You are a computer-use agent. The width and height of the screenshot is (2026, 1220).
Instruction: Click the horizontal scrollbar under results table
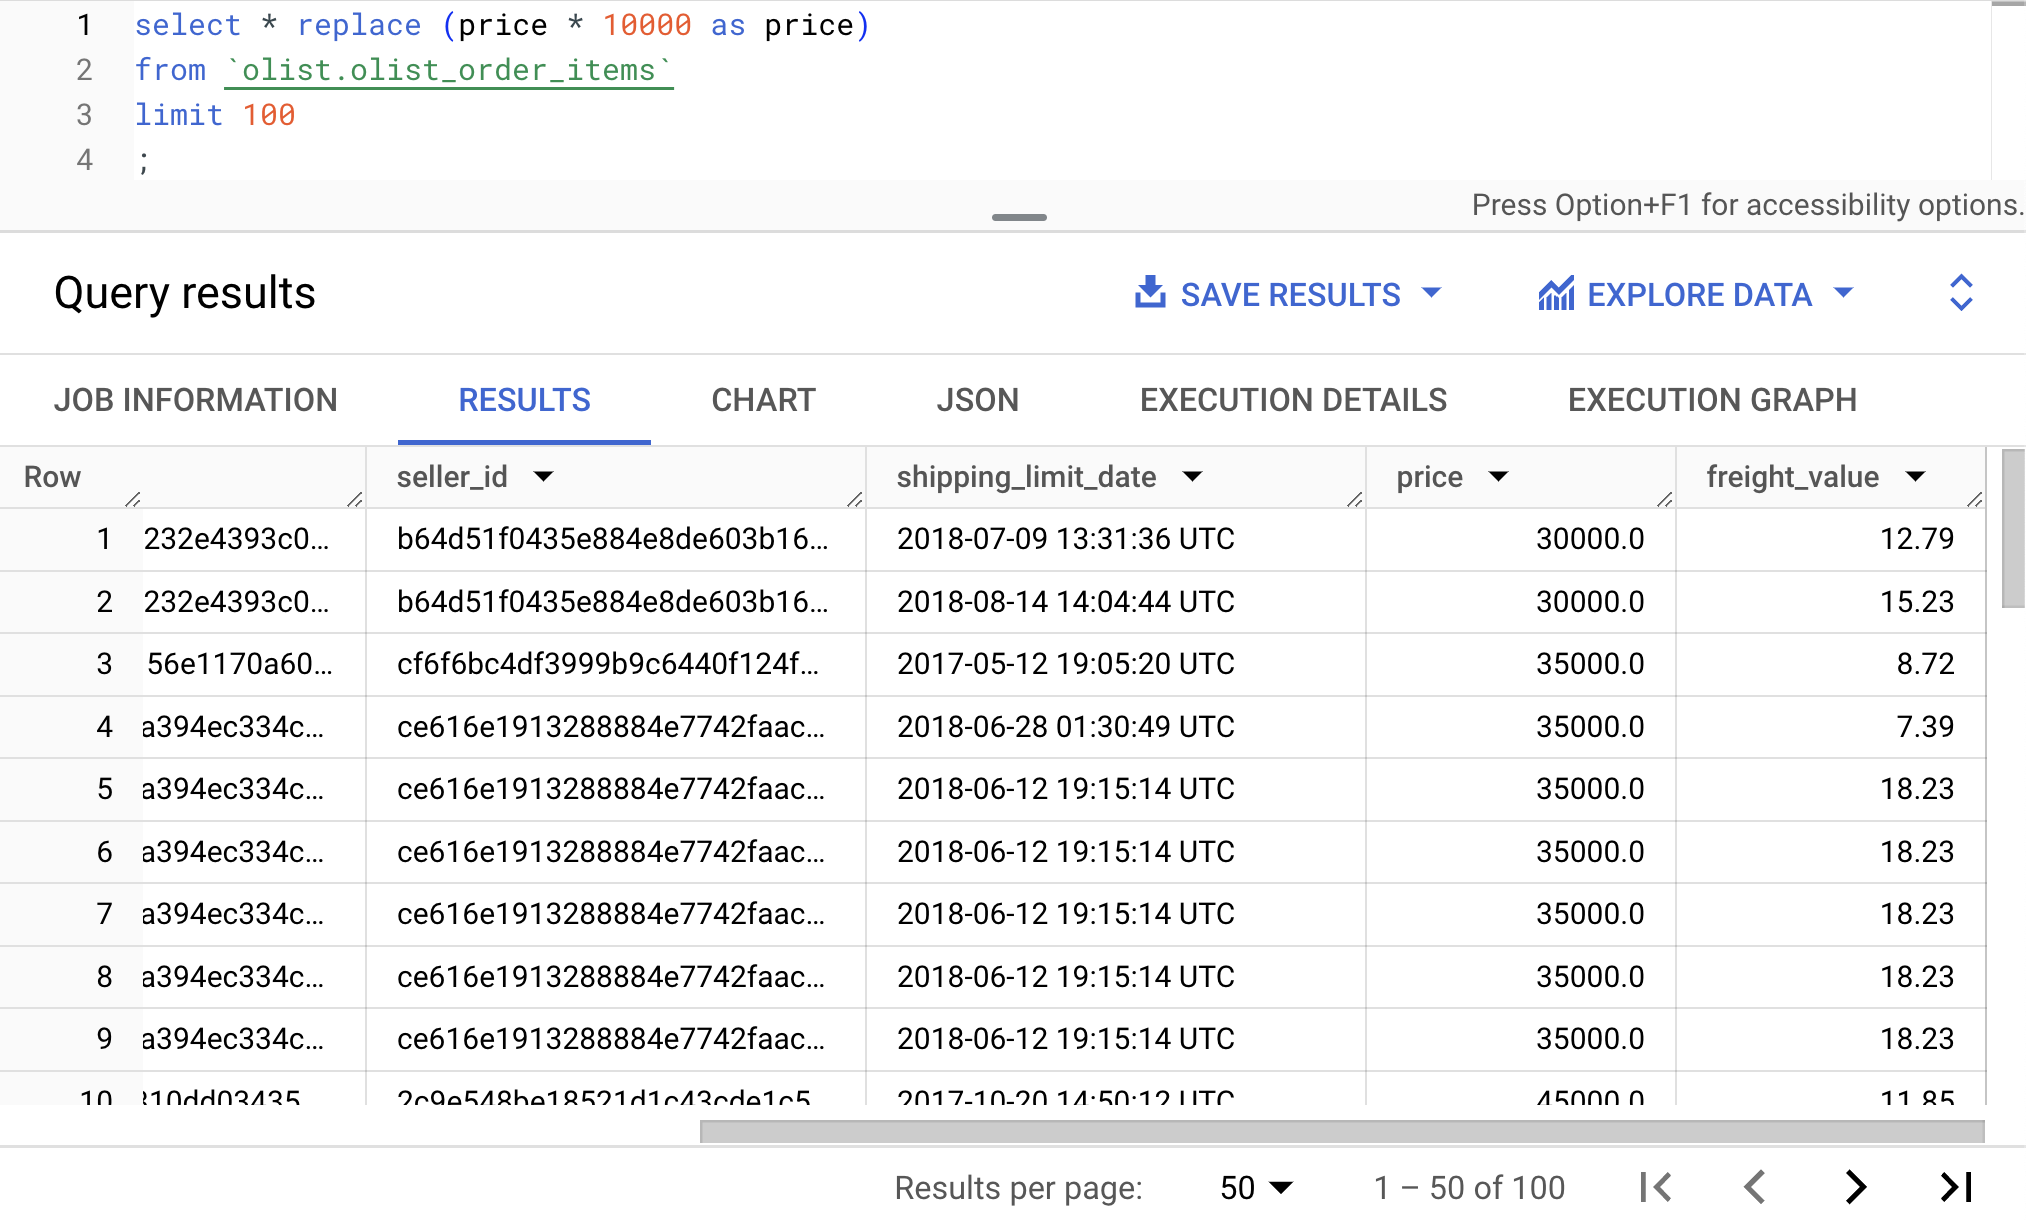(1340, 1131)
